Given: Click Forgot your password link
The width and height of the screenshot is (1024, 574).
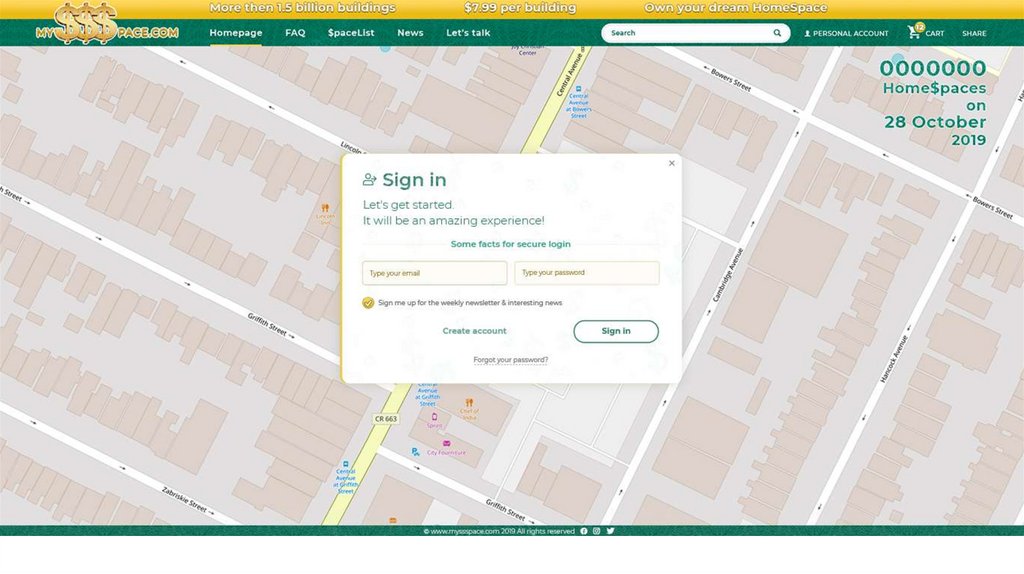Looking at the screenshot, I should point(511,360).
